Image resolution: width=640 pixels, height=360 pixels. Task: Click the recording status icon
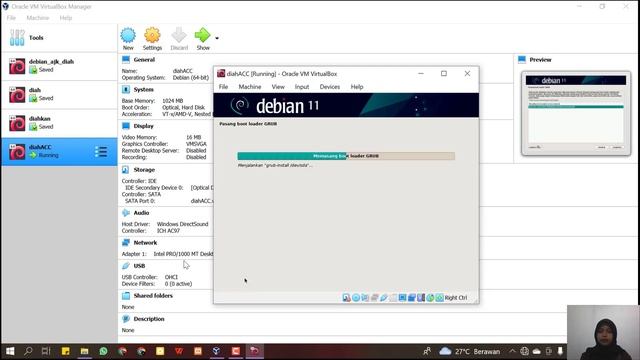pos(411,298)
